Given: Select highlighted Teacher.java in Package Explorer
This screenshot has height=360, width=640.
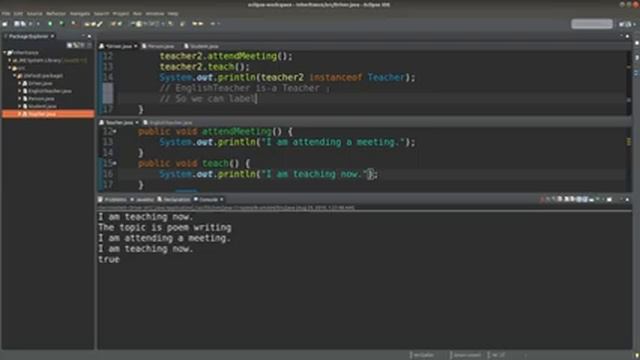Looking at the screenshot, I should pyautogui.click(x=48, y=114).
